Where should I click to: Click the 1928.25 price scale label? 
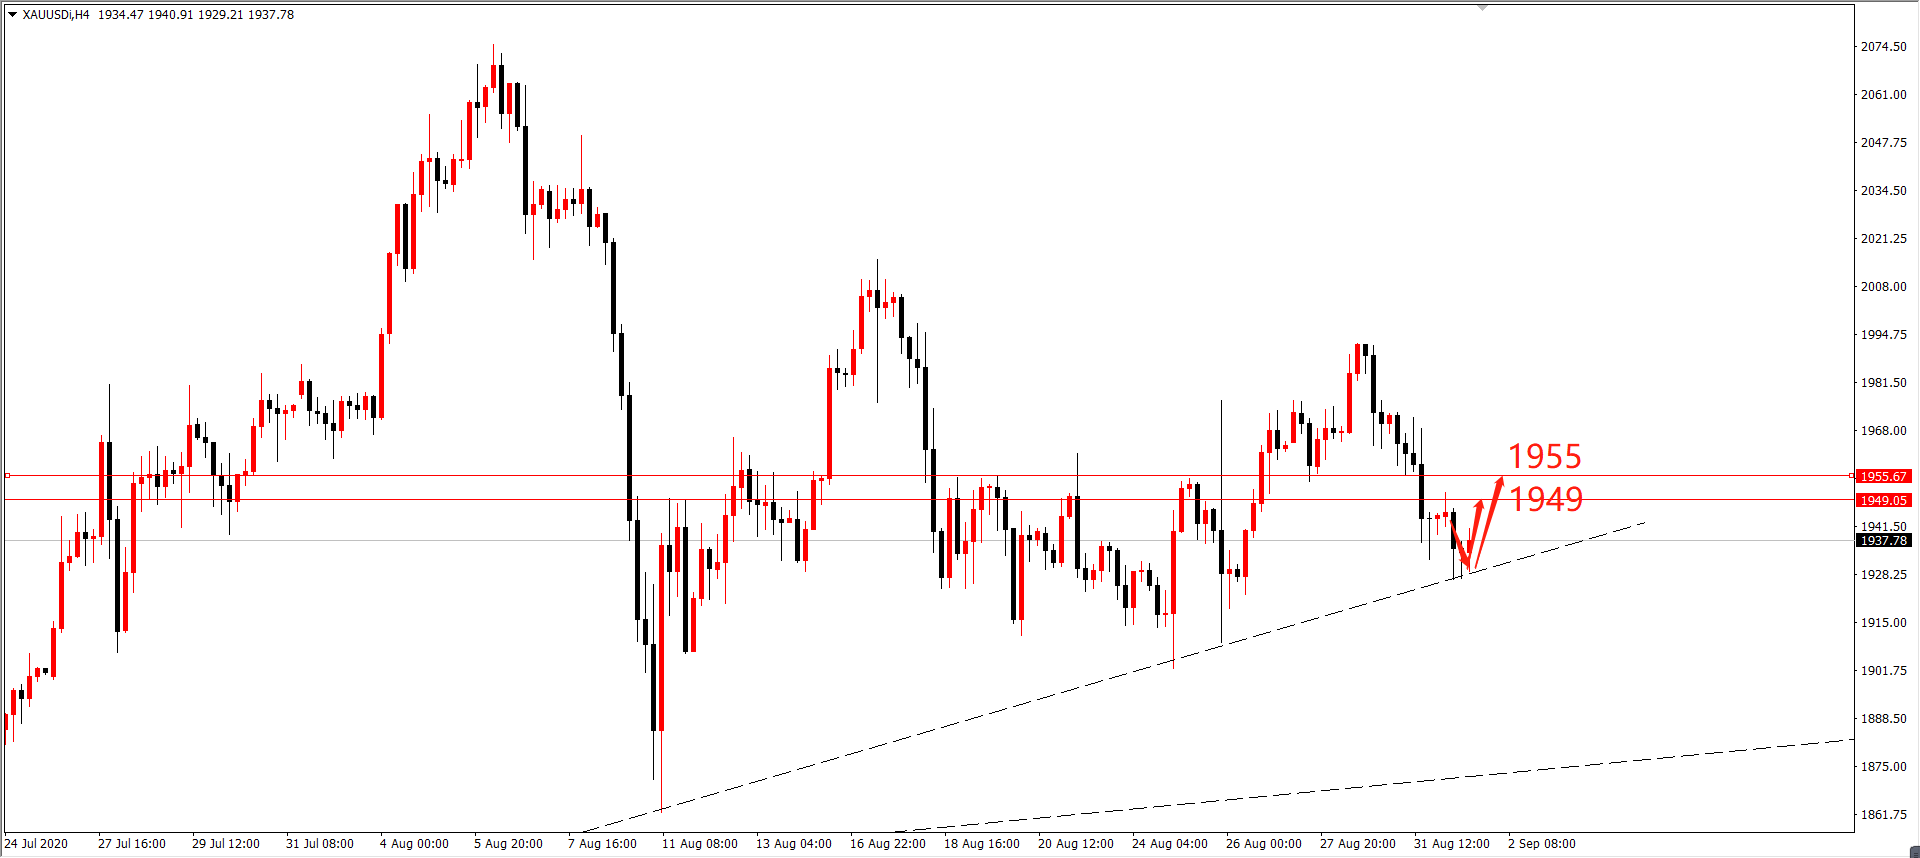coord(1883,575)
